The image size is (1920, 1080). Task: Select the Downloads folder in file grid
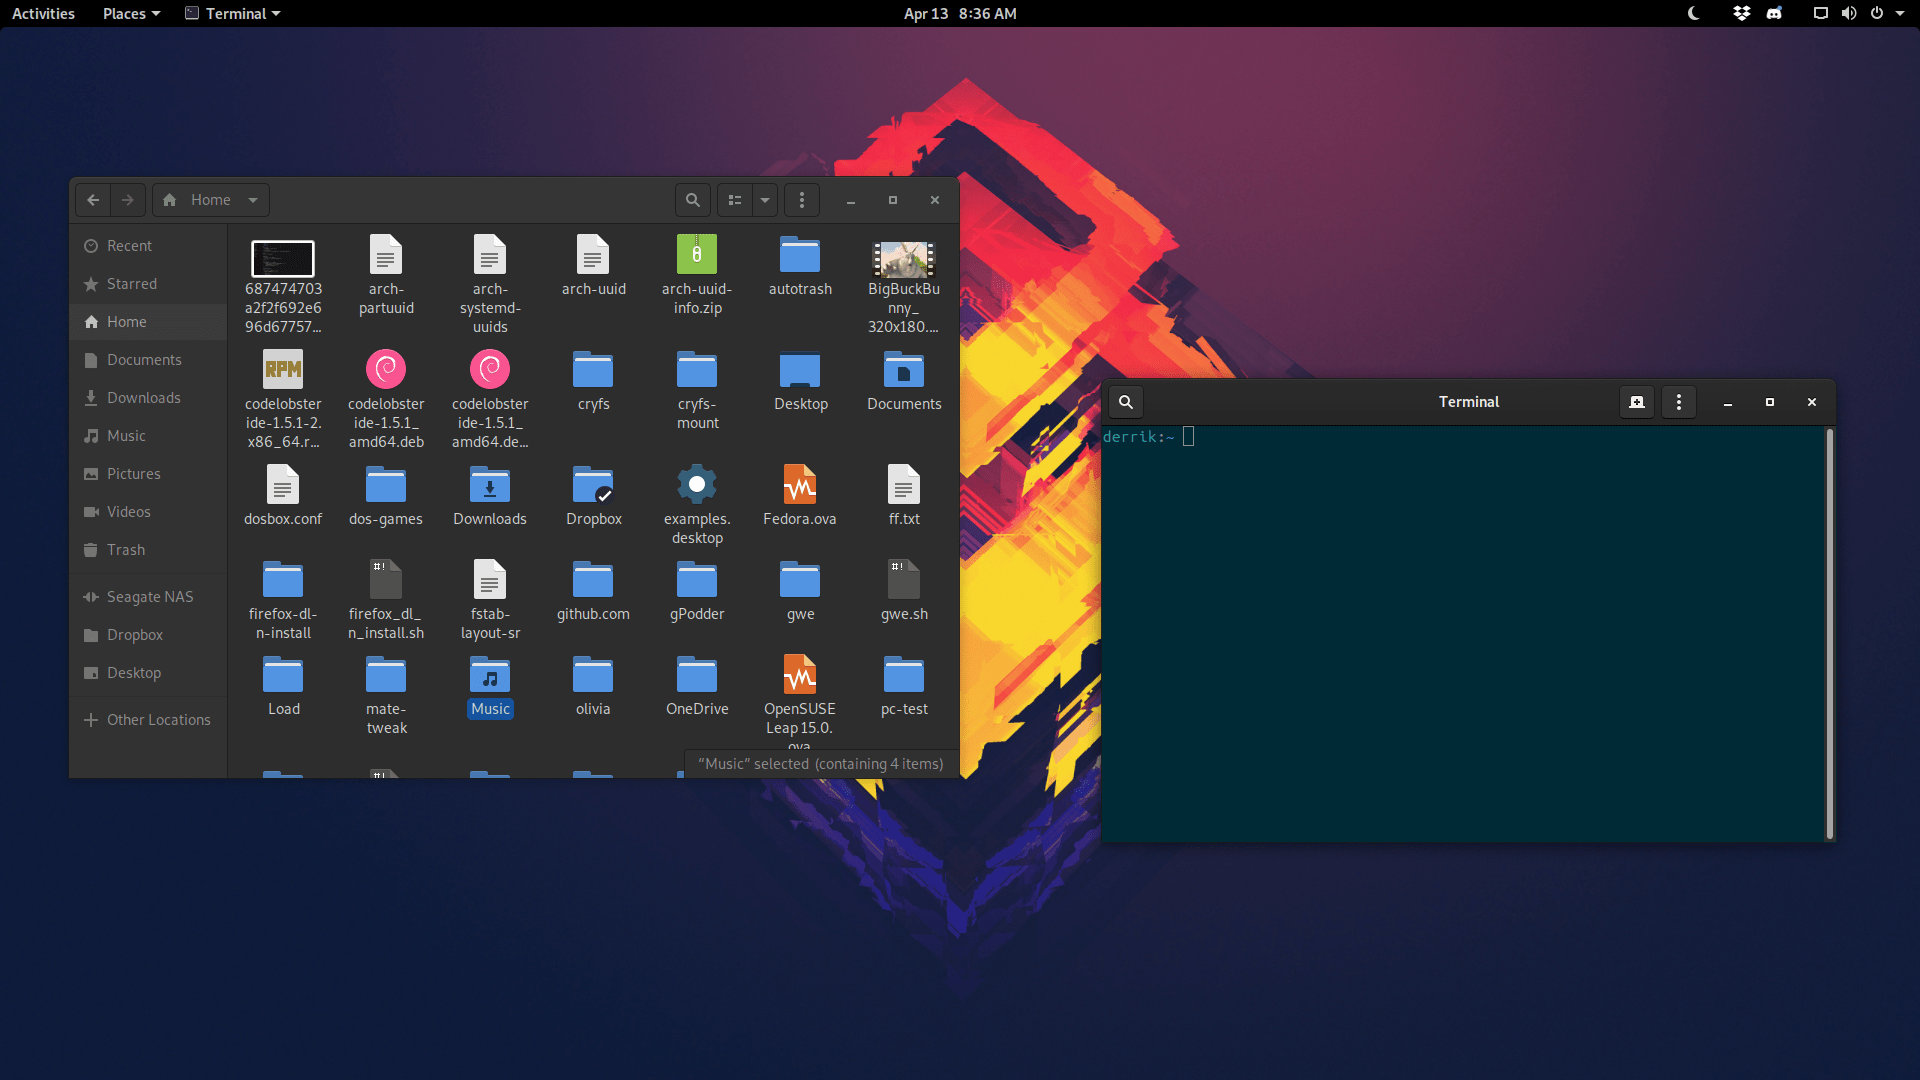point(490,485)
